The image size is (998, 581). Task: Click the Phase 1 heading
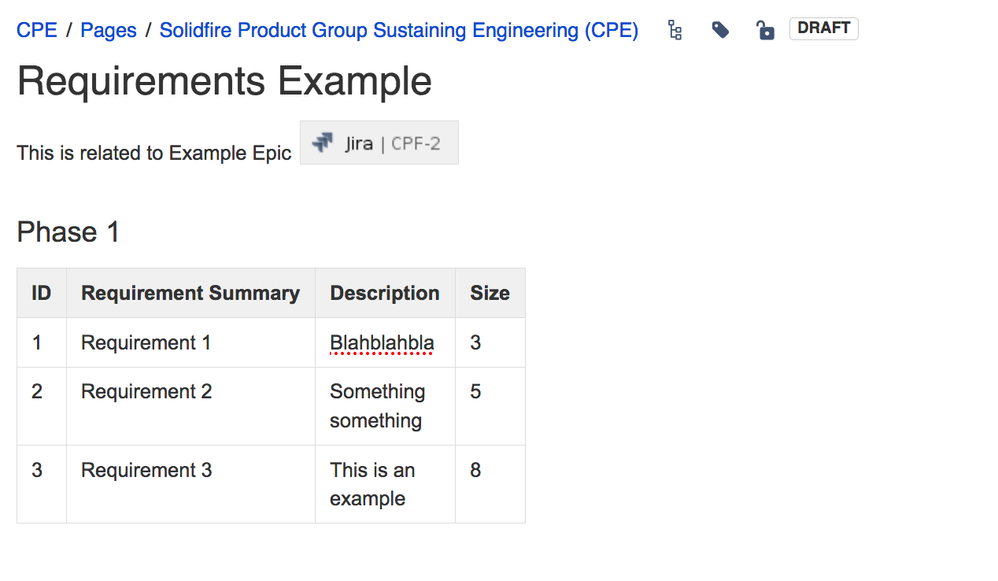click(x=68, y=232)
